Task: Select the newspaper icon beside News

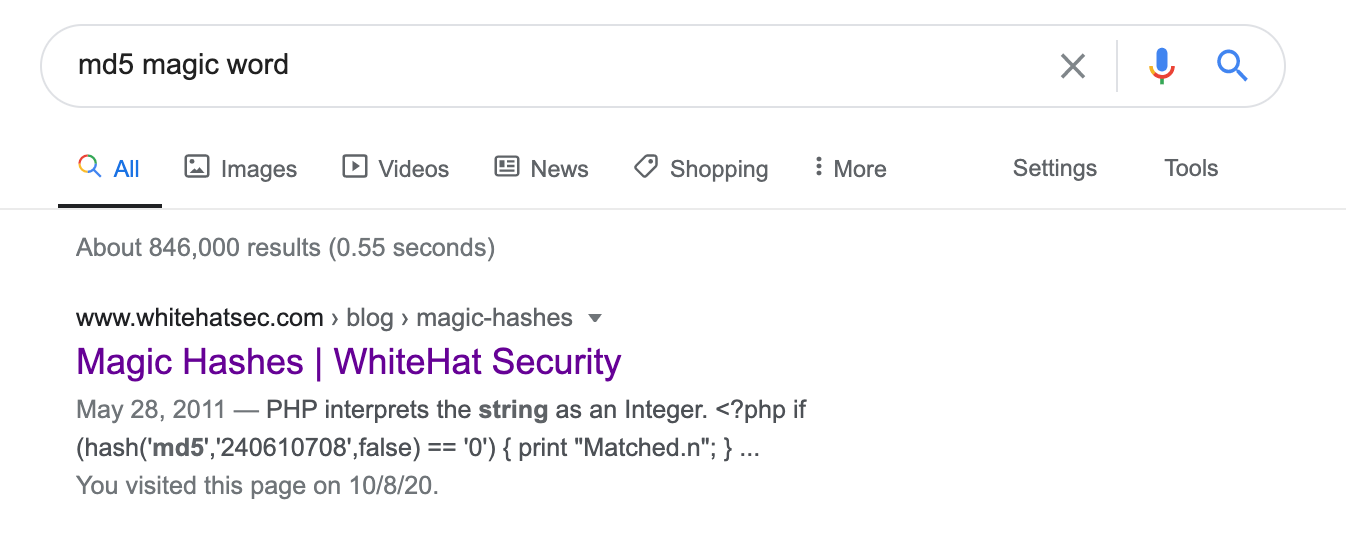Action: [x=507, y=166]
